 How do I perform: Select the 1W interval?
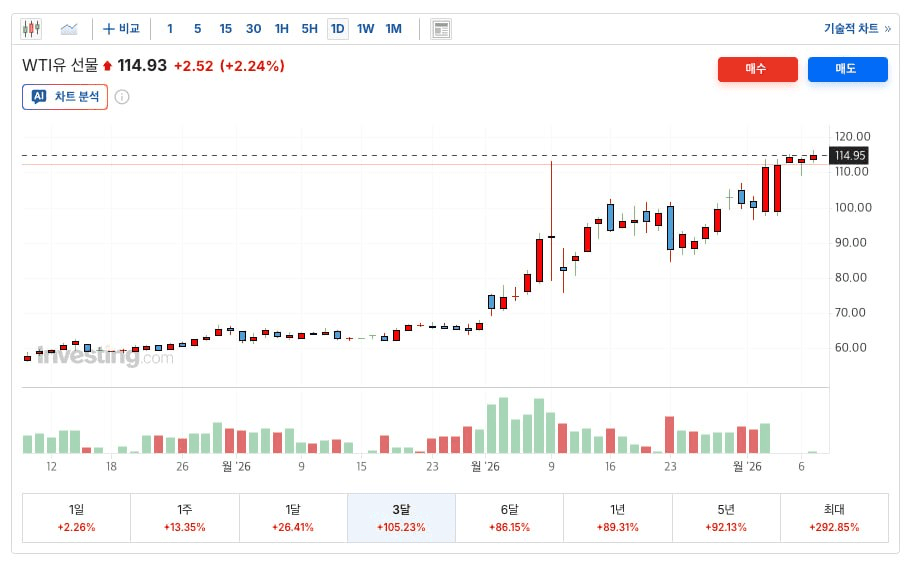click(365, 29)
